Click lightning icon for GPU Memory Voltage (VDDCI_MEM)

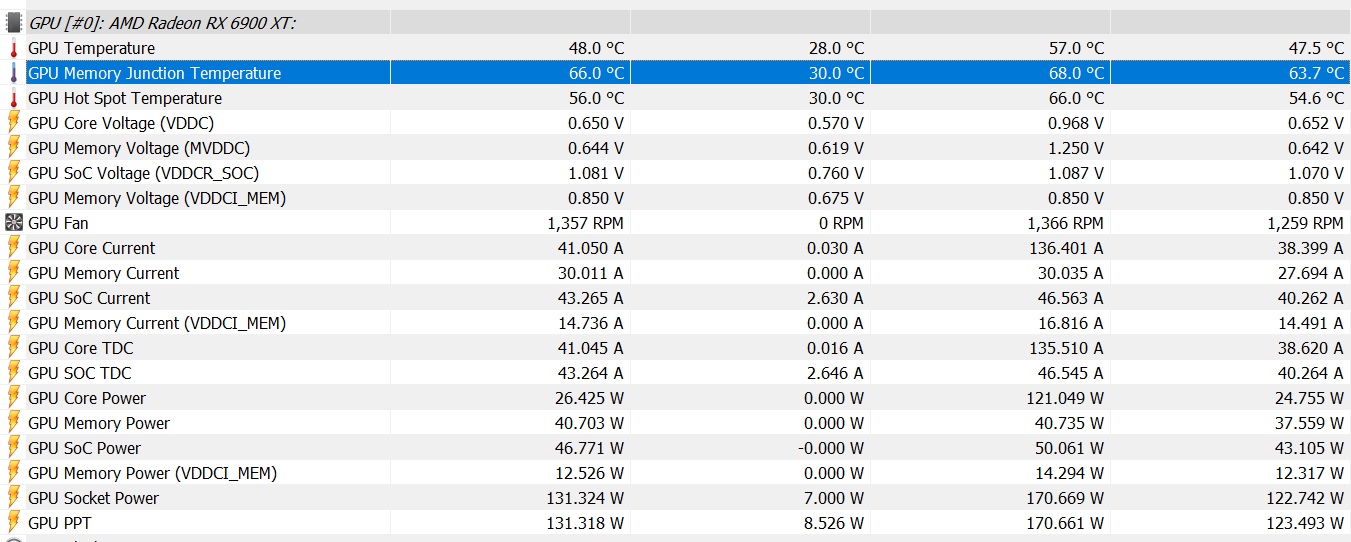pyautogui.click(x=14, y=198)
